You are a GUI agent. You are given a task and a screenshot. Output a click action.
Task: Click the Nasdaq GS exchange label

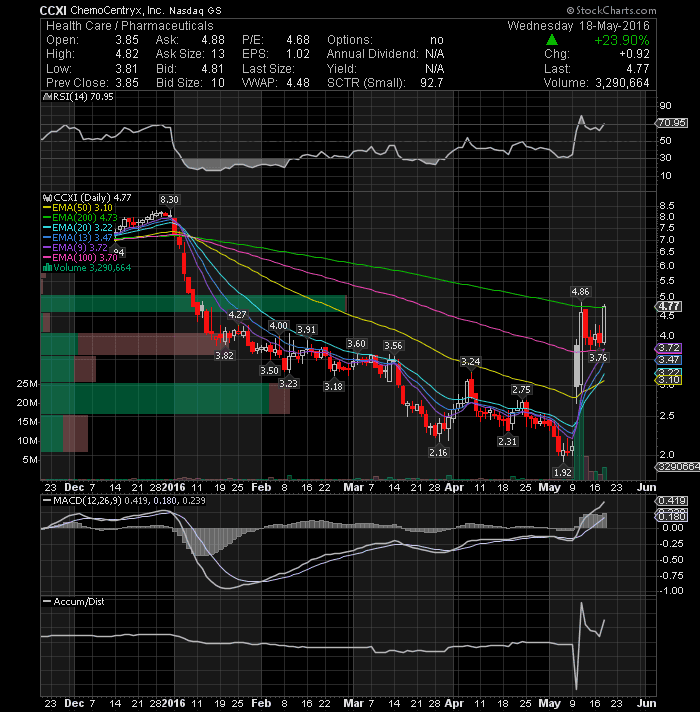[x=195, y=10]
